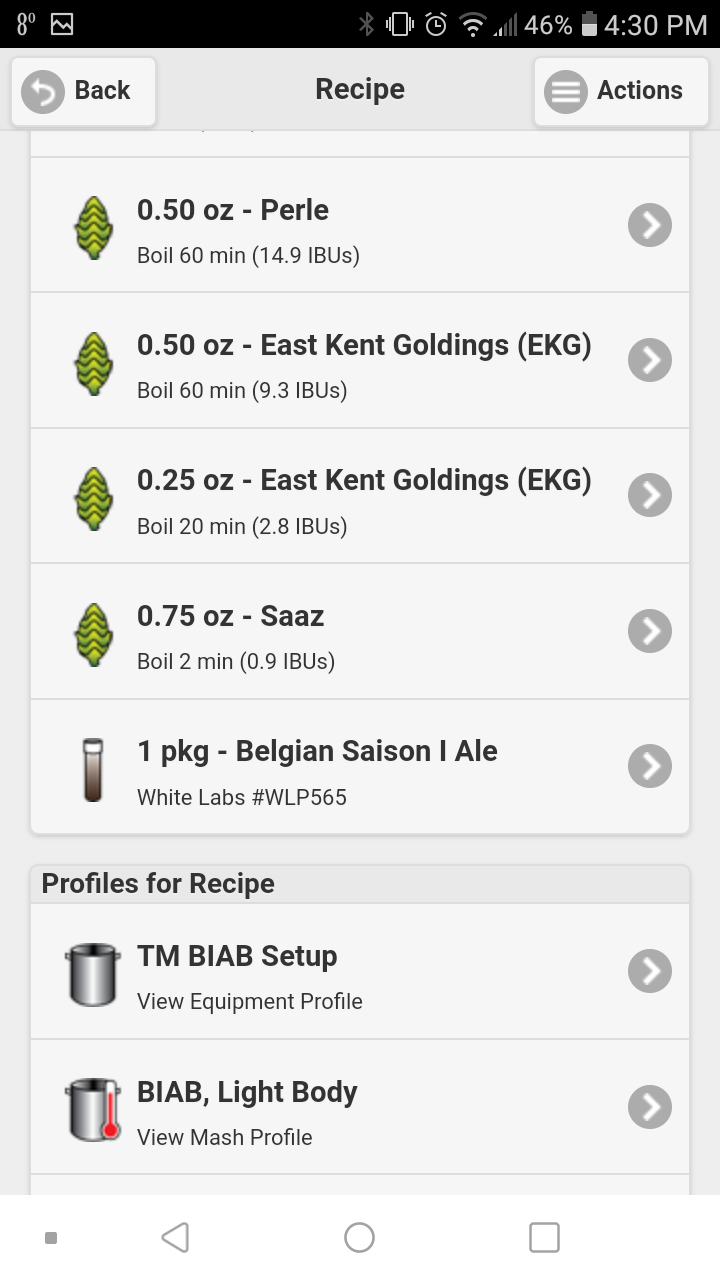Image resolution: width=720 pixels, height=1280 pixels.
Task: Tap the hop cone icon beside Perle
Action: (93, 227)
